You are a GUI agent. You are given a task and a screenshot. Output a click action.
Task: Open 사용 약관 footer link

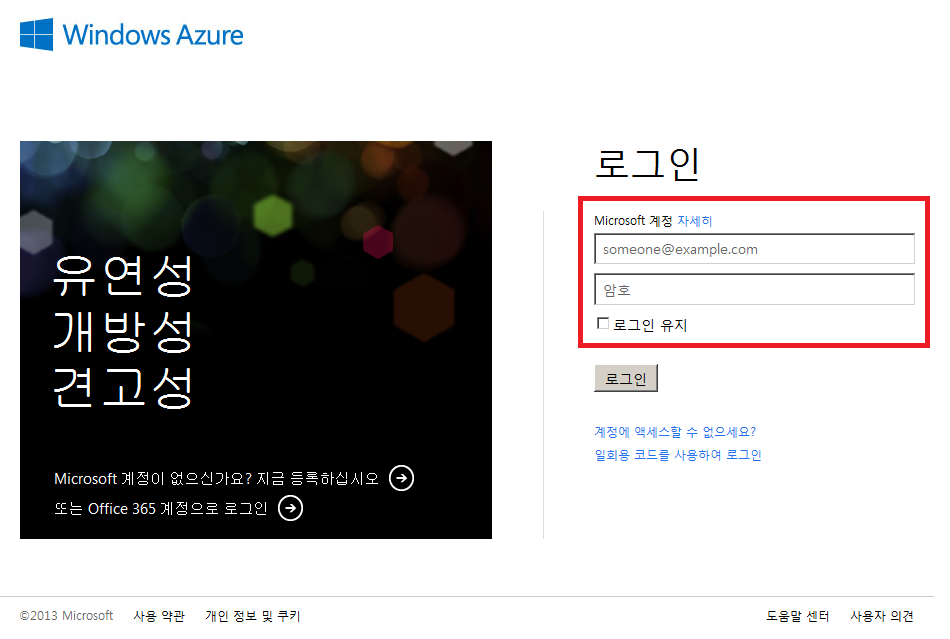click(x=159, y=616)
